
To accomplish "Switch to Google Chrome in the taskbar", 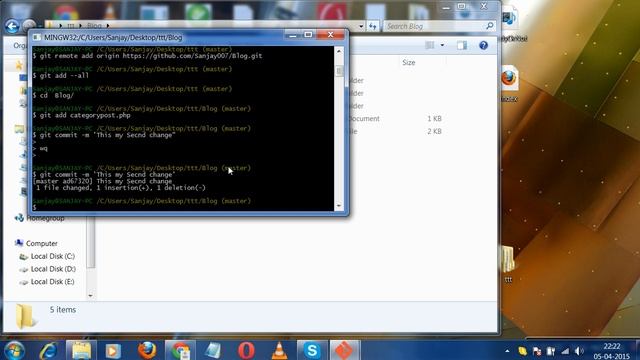I will pos(180,350).
